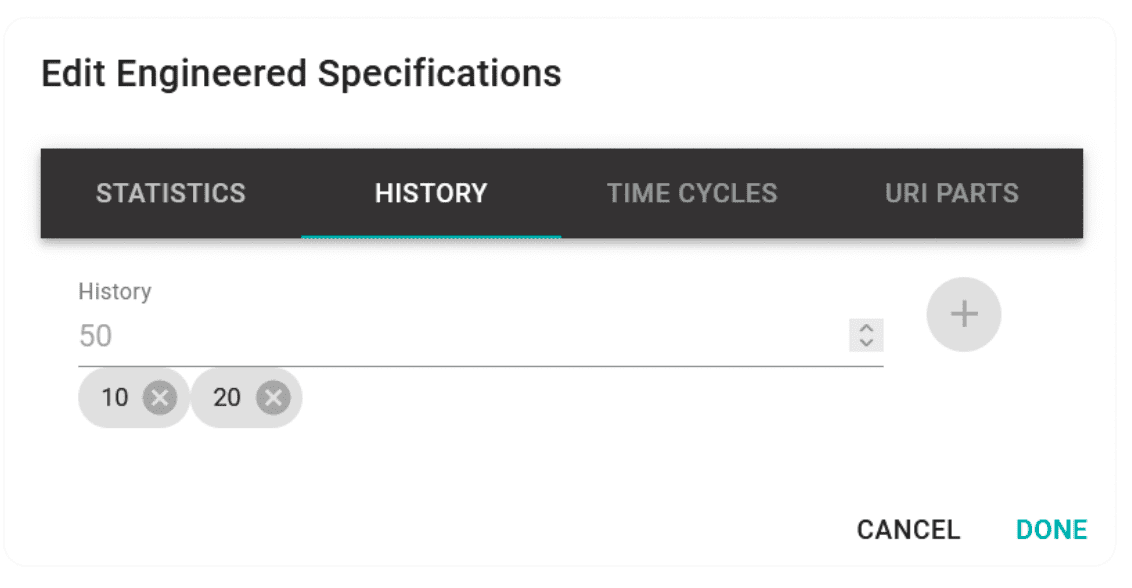This screenshot has width=1132, height=588.
Task: Open the Time Cycles tab
Action: (692, 194)
